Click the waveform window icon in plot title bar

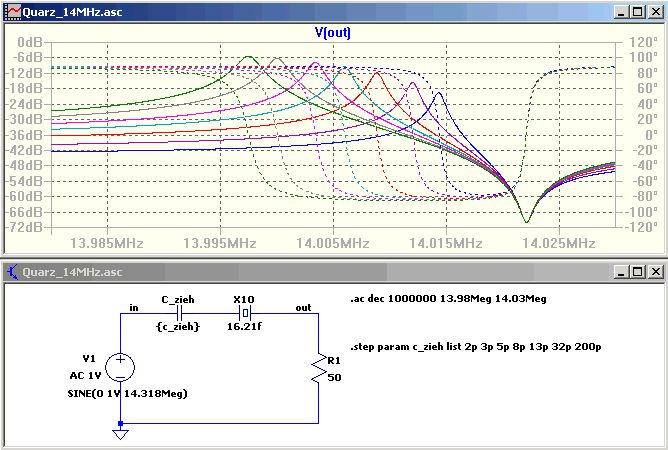[13, 12]
